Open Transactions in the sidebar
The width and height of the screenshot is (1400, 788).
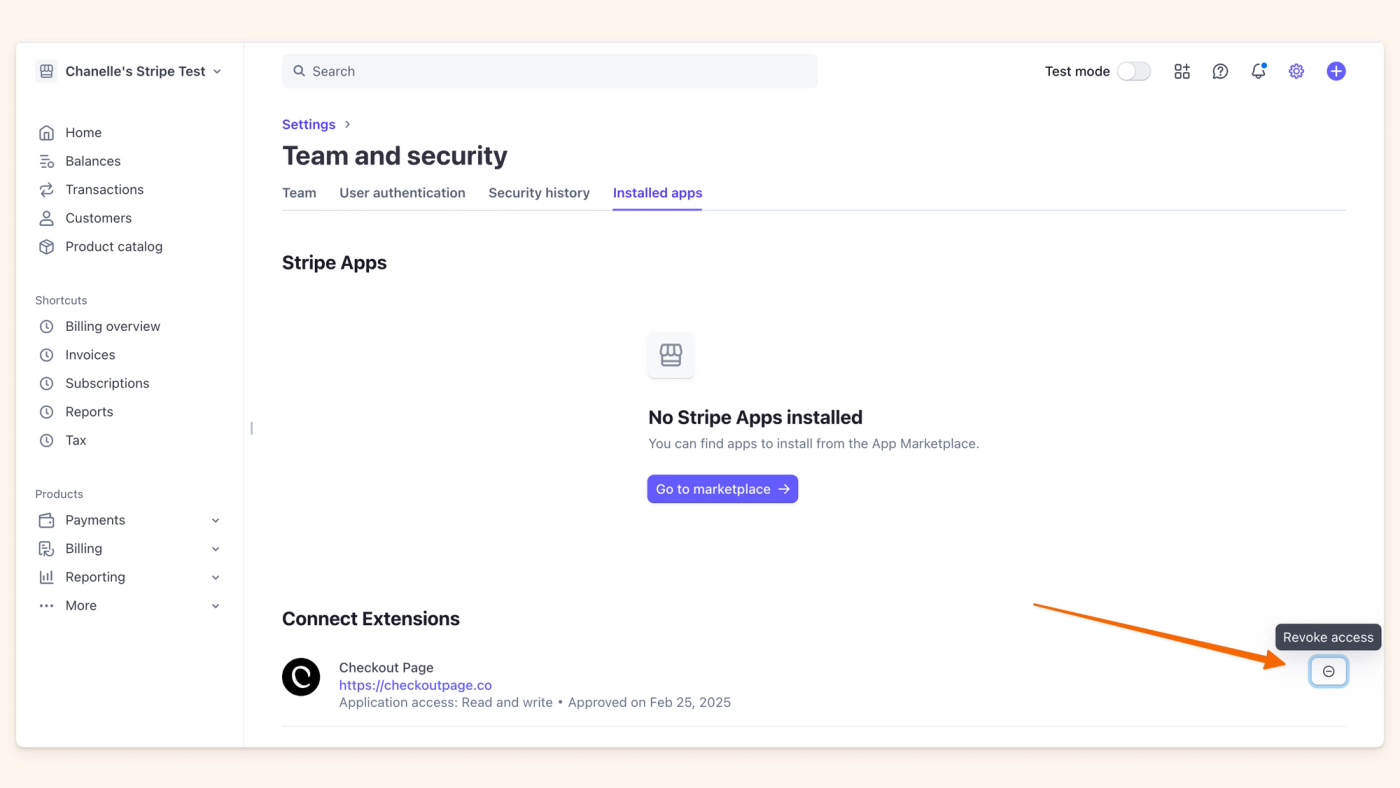click(x=104, y=190)
